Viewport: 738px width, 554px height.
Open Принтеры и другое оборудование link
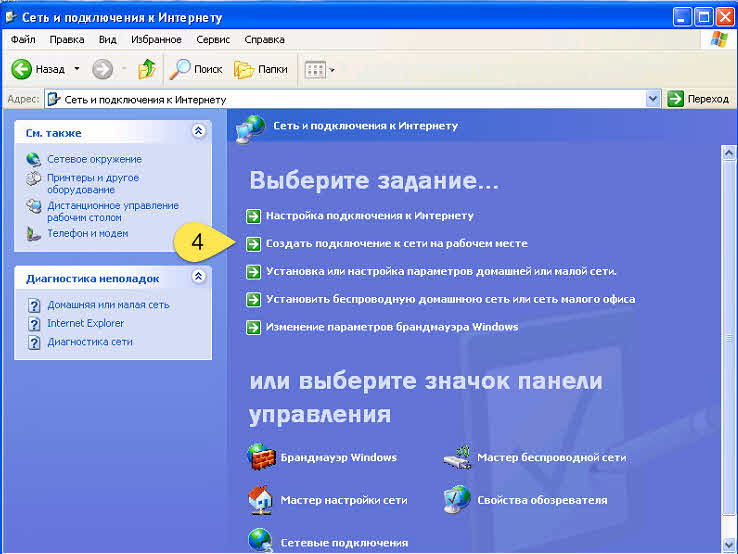pyautogui.click(x=93, y=184)
